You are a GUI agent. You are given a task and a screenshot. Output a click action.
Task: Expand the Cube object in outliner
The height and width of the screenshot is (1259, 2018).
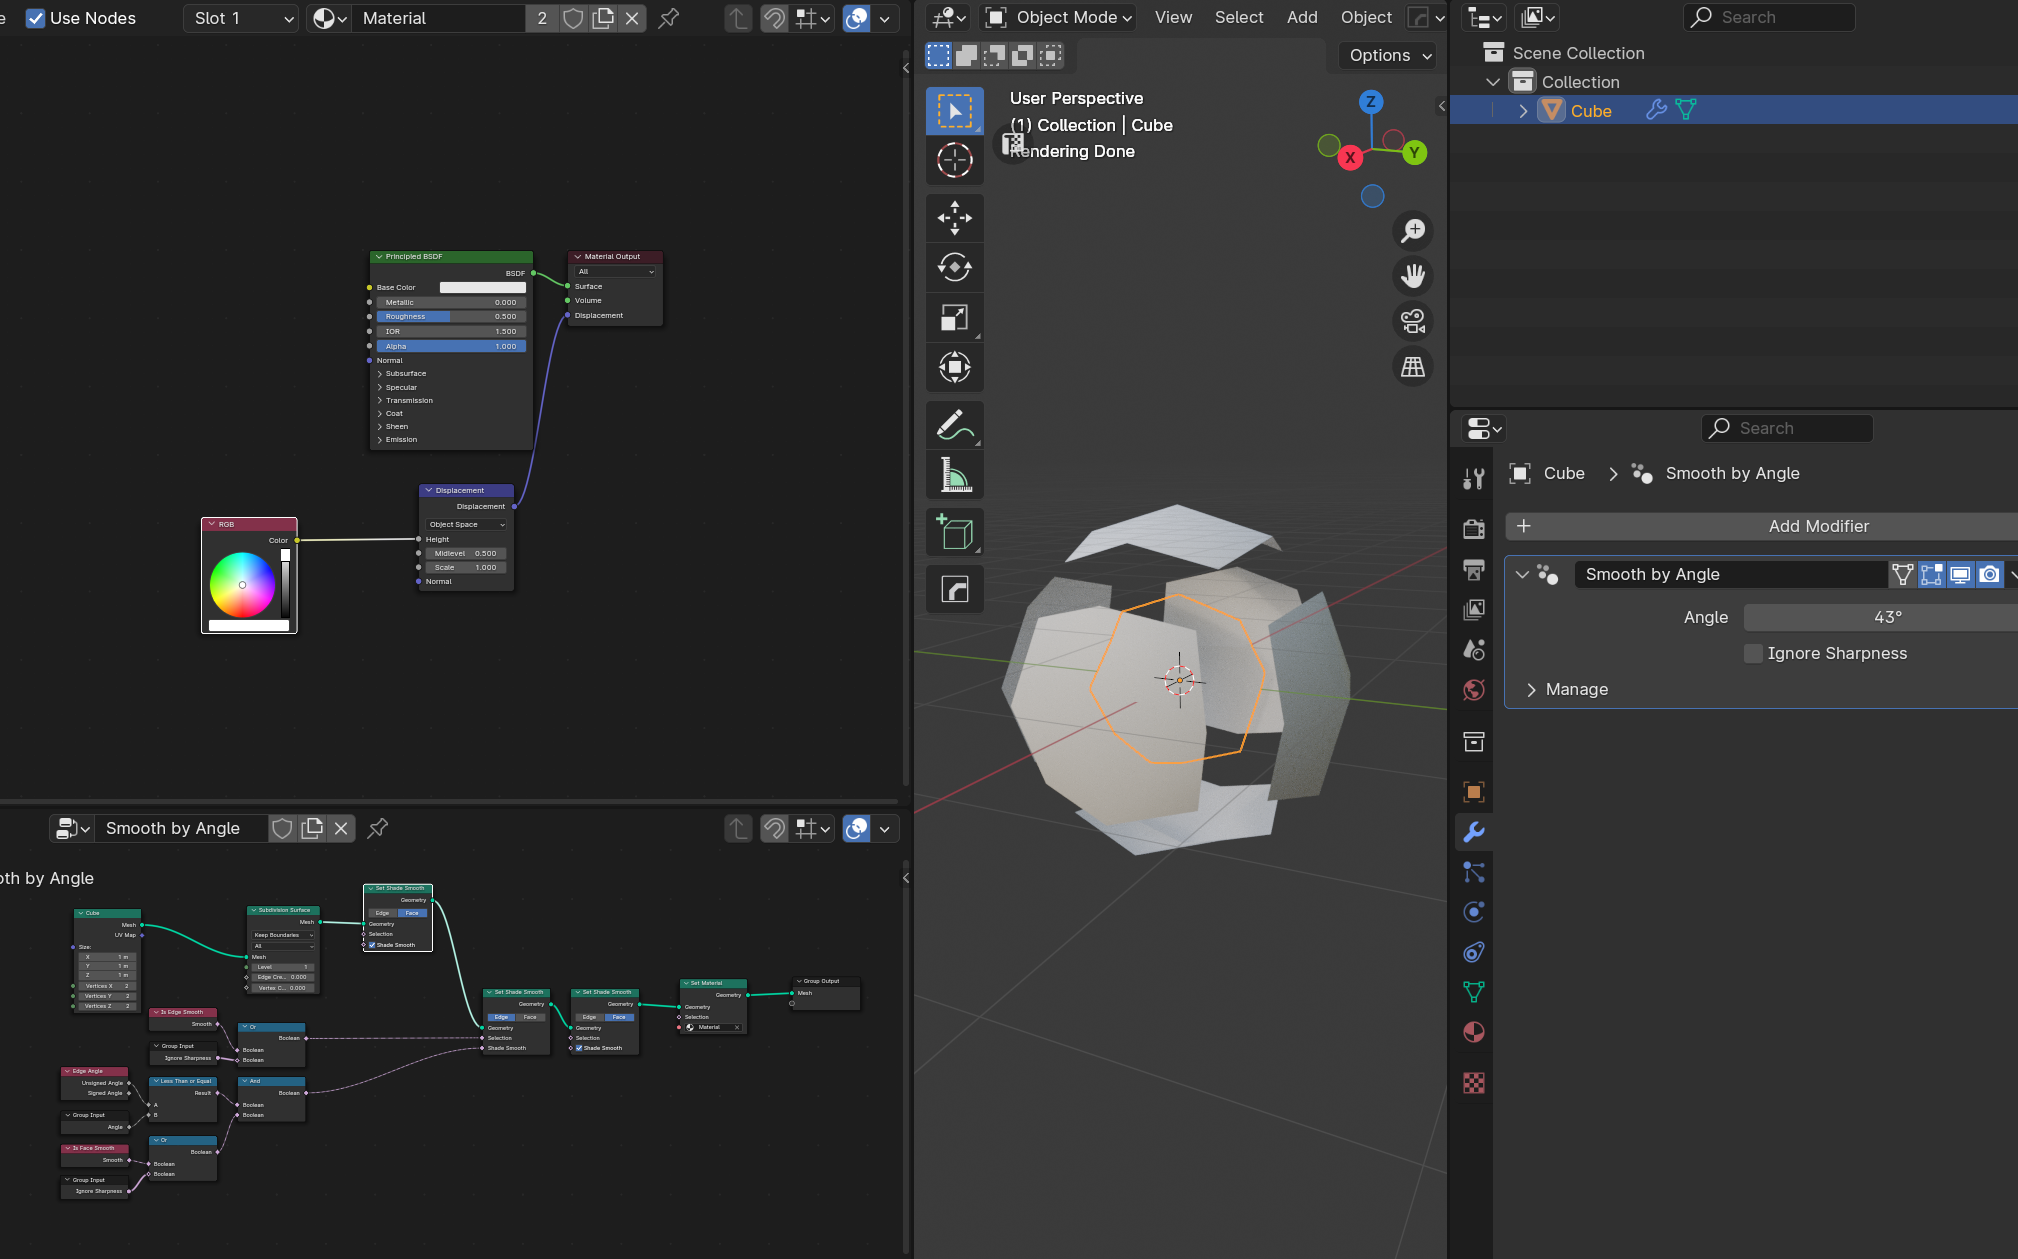pyautogui.click(x=1523, y=111)
